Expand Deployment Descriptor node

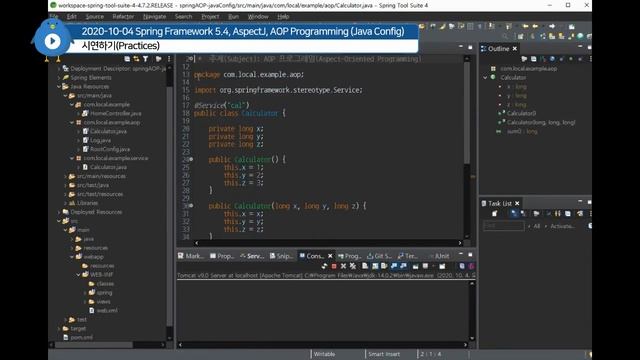[x=59, y=69]
